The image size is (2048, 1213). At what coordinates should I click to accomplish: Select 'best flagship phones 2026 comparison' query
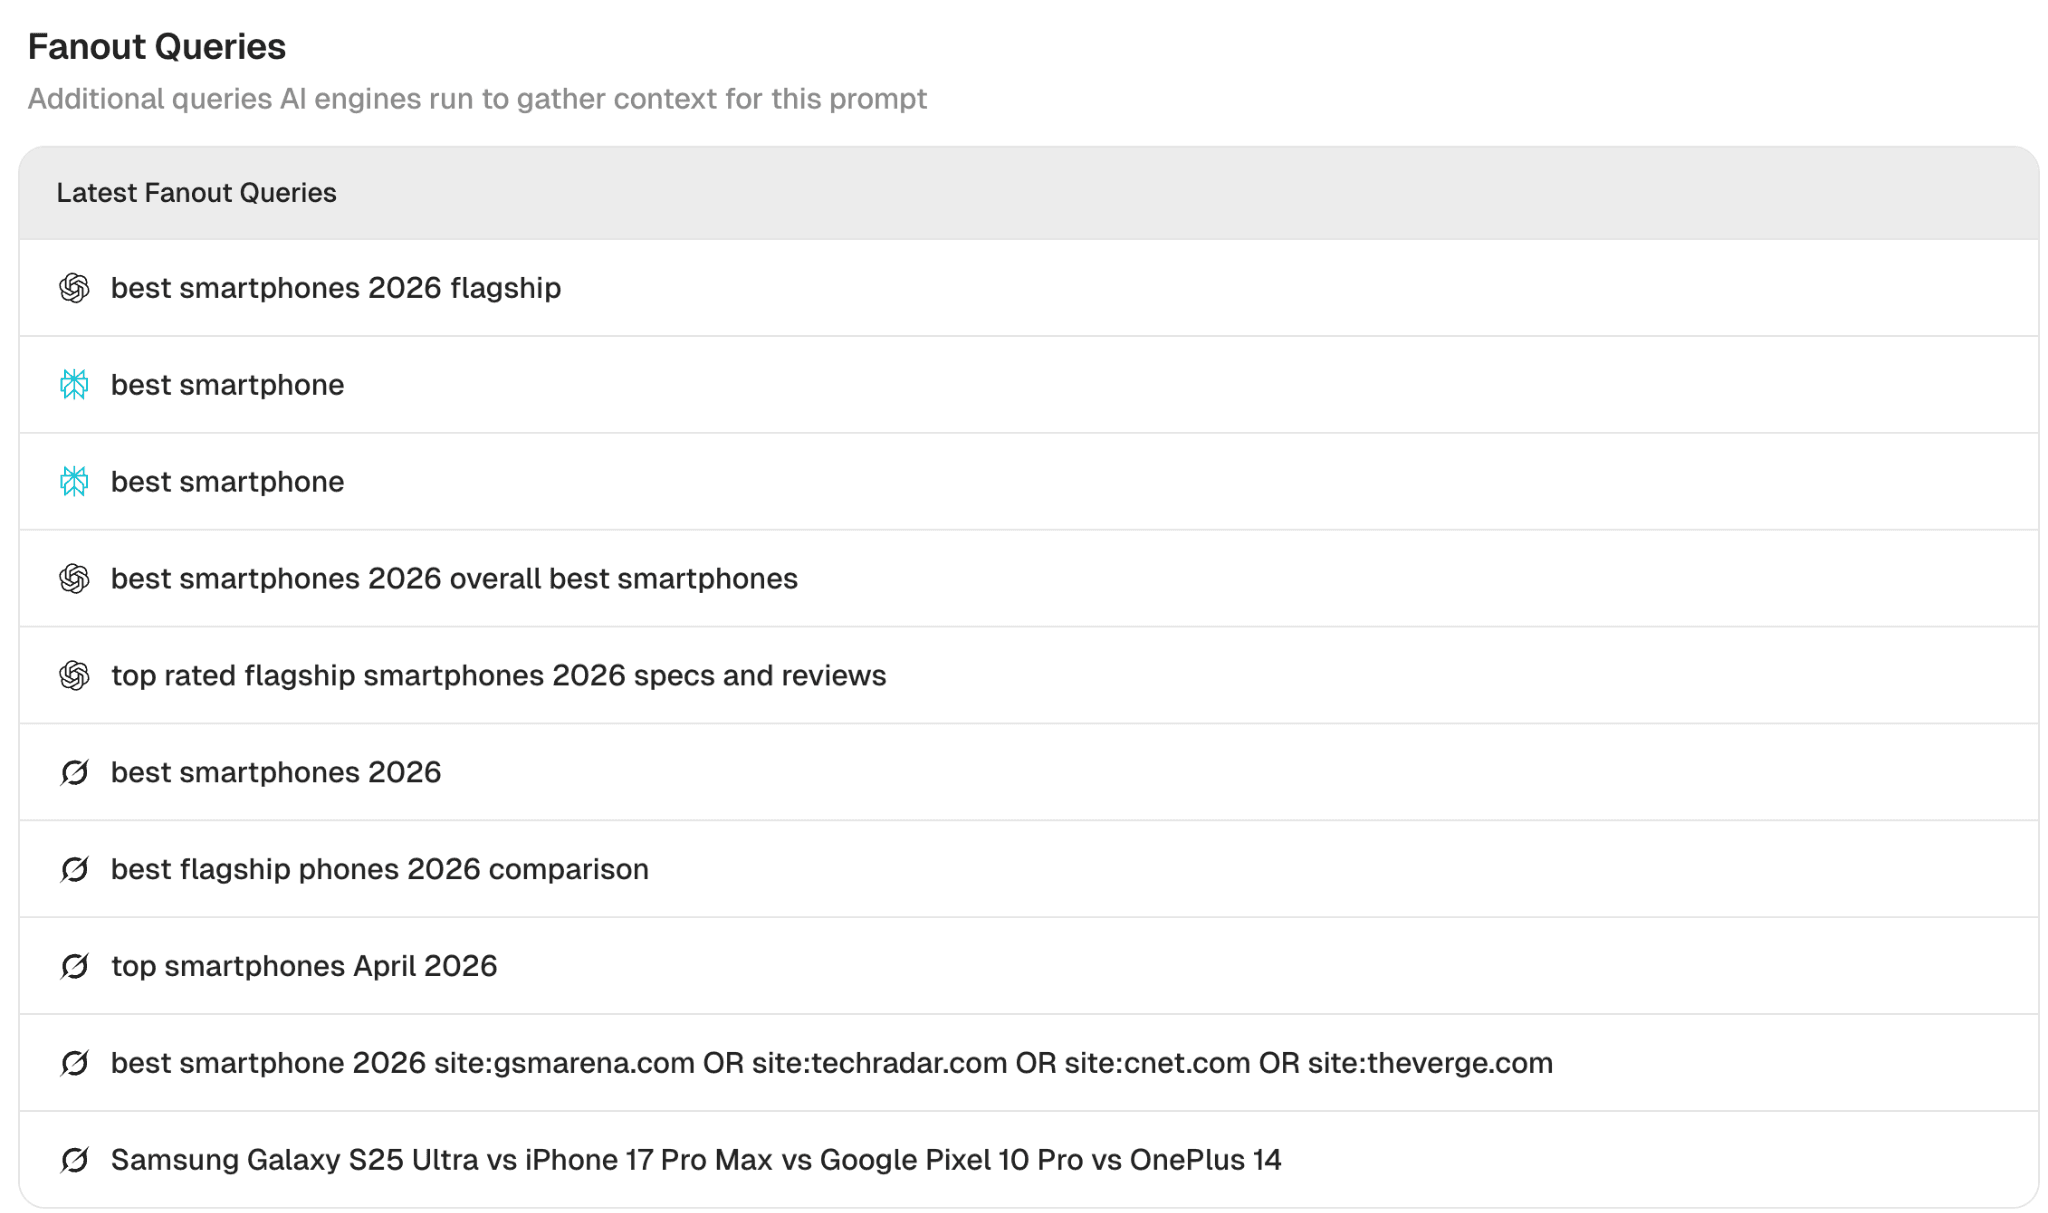(380, 870)
